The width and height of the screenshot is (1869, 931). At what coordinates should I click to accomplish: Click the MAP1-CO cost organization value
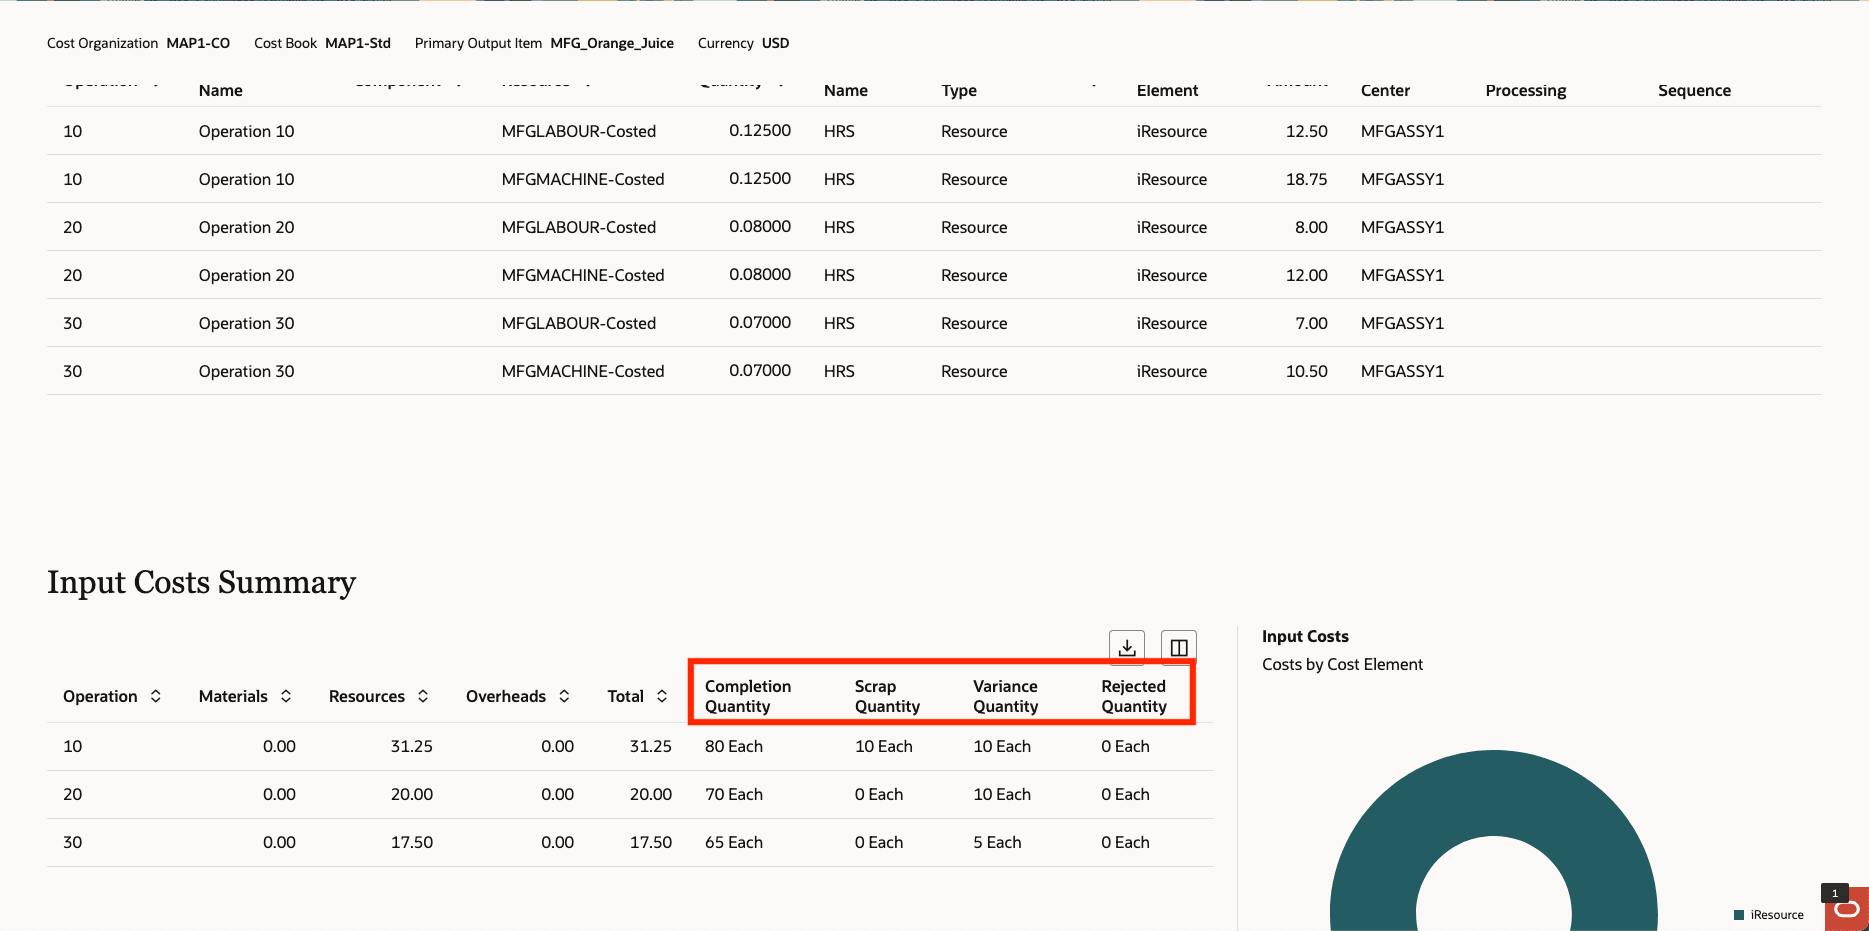click(x=198, y=43)
